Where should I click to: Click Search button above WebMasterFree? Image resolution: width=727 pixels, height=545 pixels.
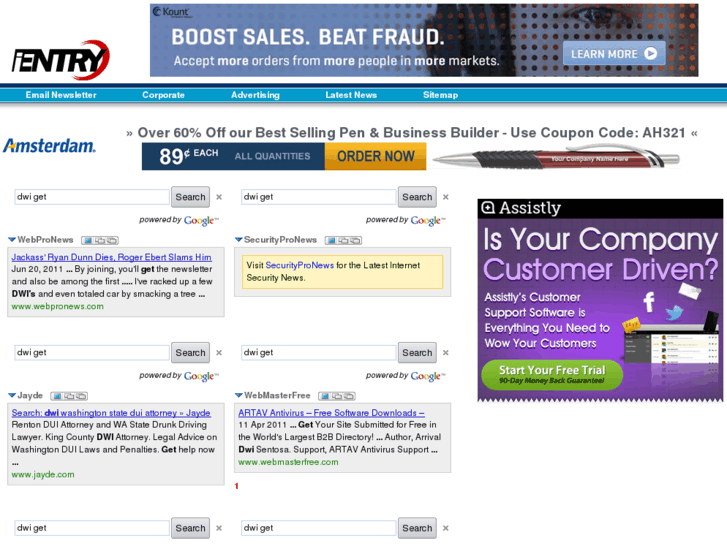pos(417,353)
